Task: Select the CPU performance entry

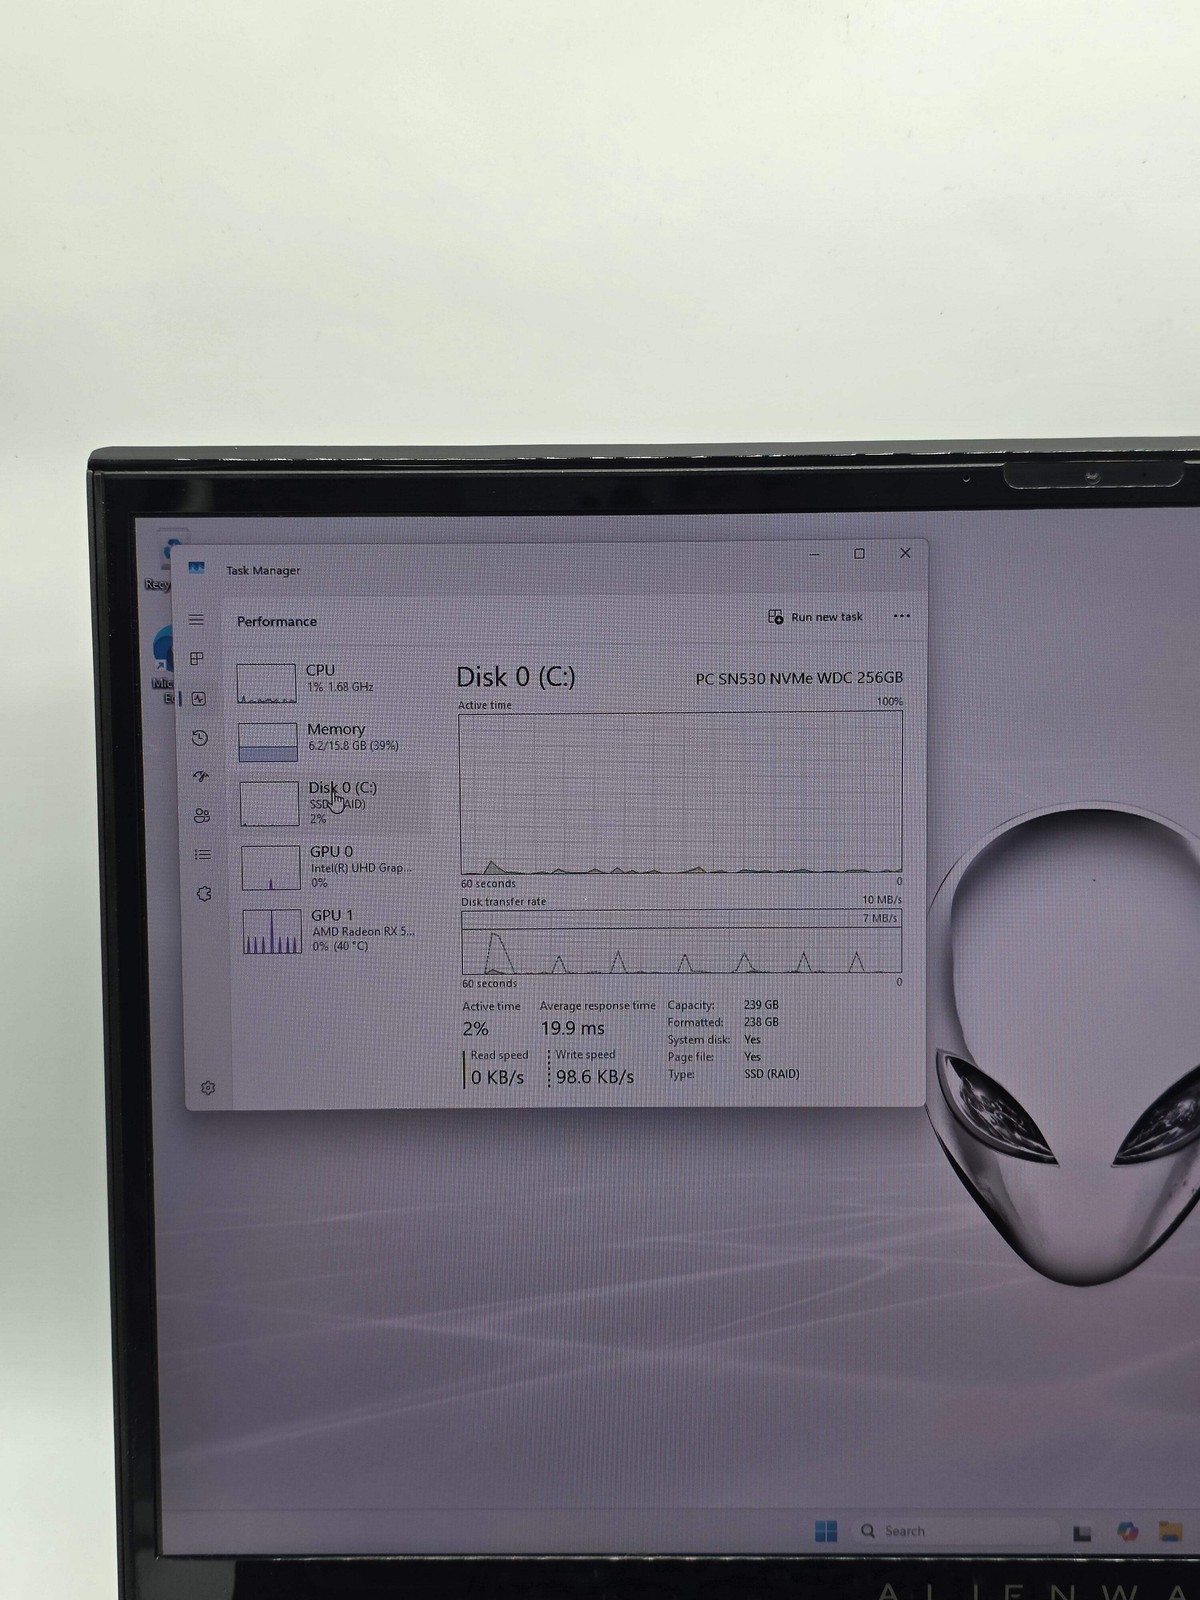Action: click(x=330, y=682)
